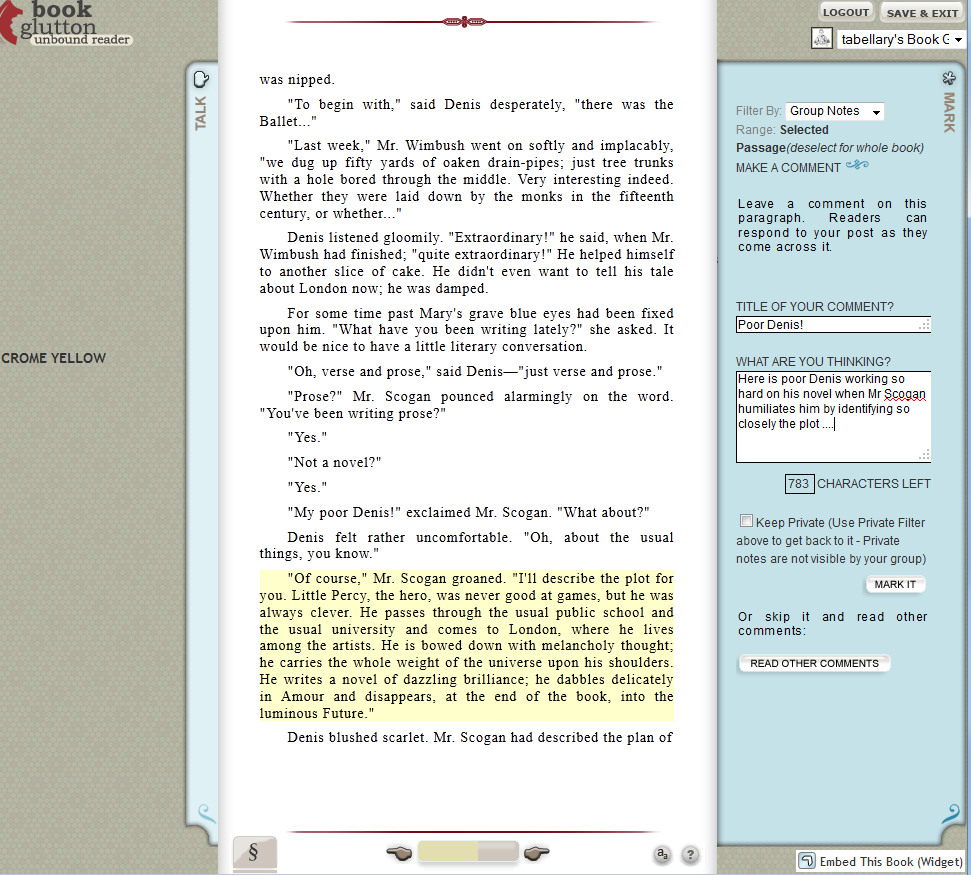Select paragraph starting 'My poor Denis!'
This screenshot has width=971, height=875.
pos(468,512)
